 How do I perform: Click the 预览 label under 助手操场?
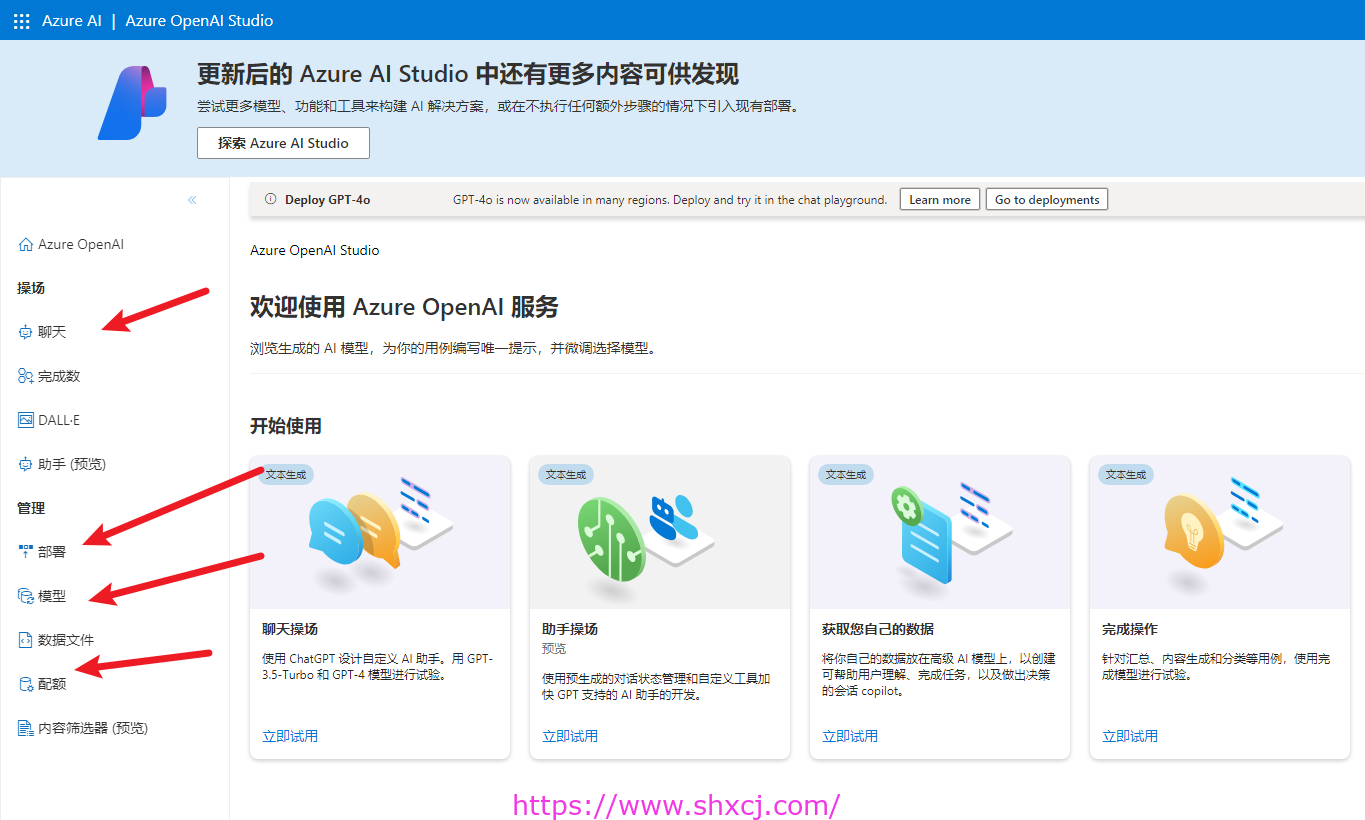tap(554, 649)
